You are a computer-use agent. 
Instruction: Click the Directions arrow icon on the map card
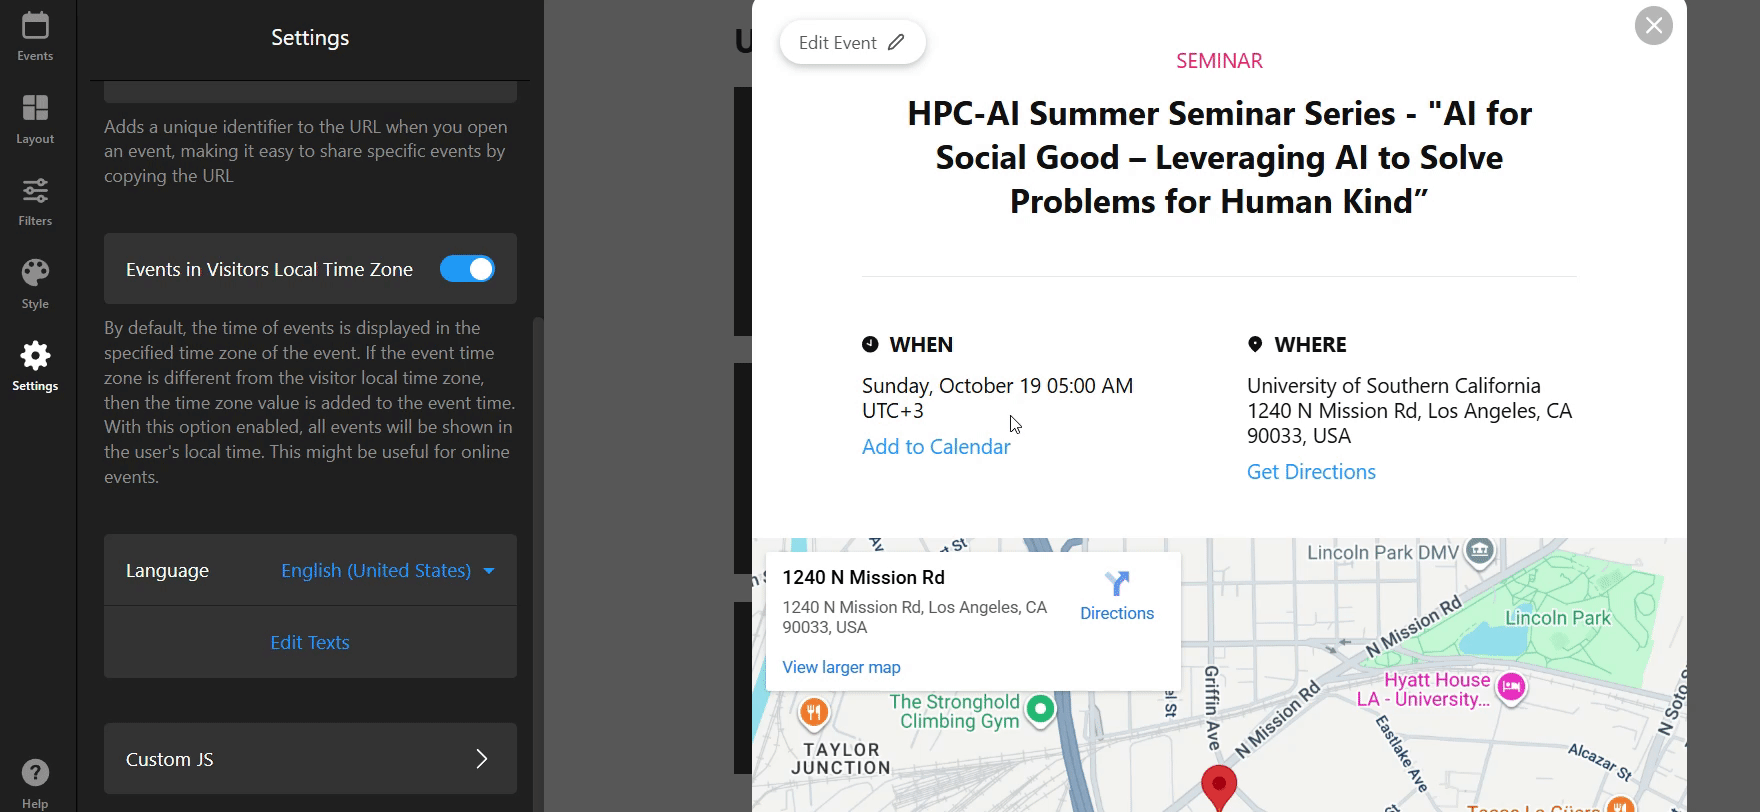pos(1117,583)
